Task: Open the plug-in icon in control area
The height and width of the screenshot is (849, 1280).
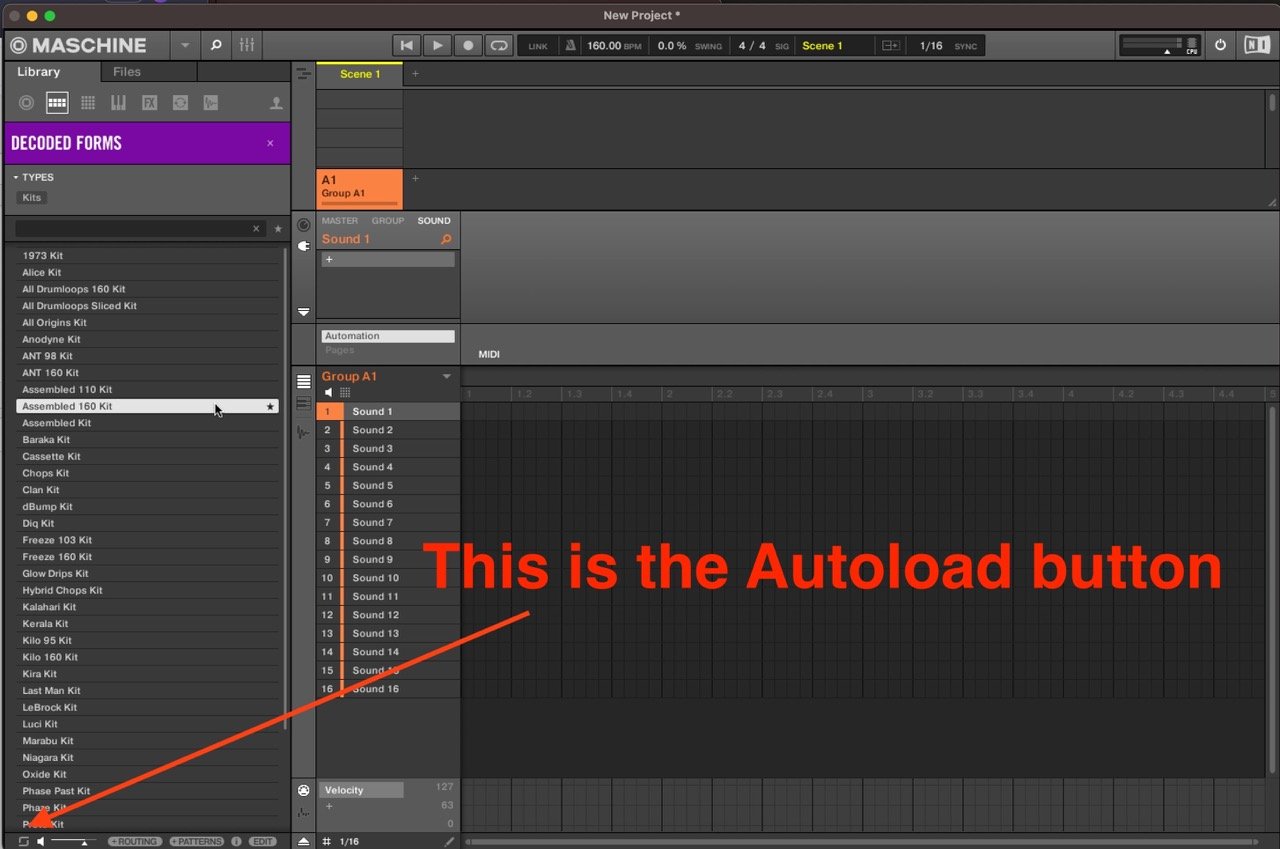Action: point(304,246)
